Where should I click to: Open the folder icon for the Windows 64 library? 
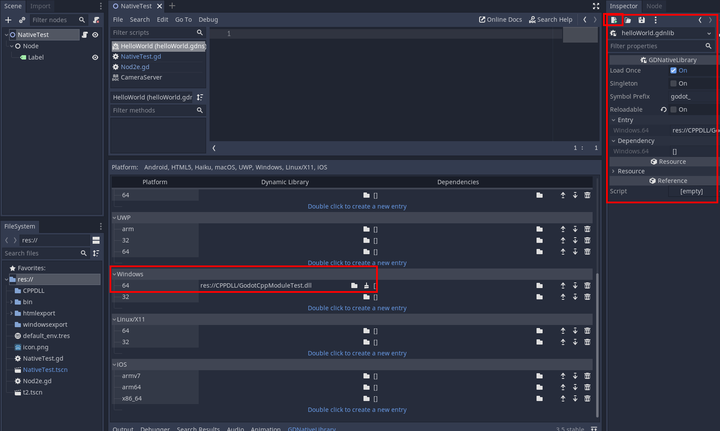[x=354, y=285]
